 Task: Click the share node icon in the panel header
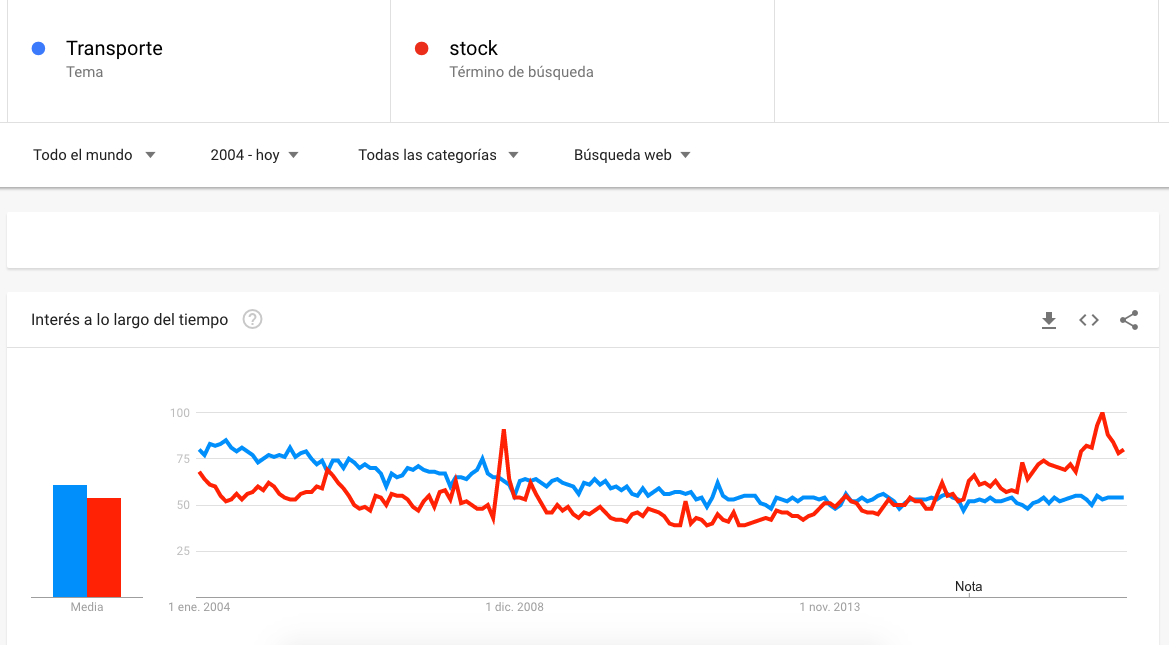(x=1129, y=320)
